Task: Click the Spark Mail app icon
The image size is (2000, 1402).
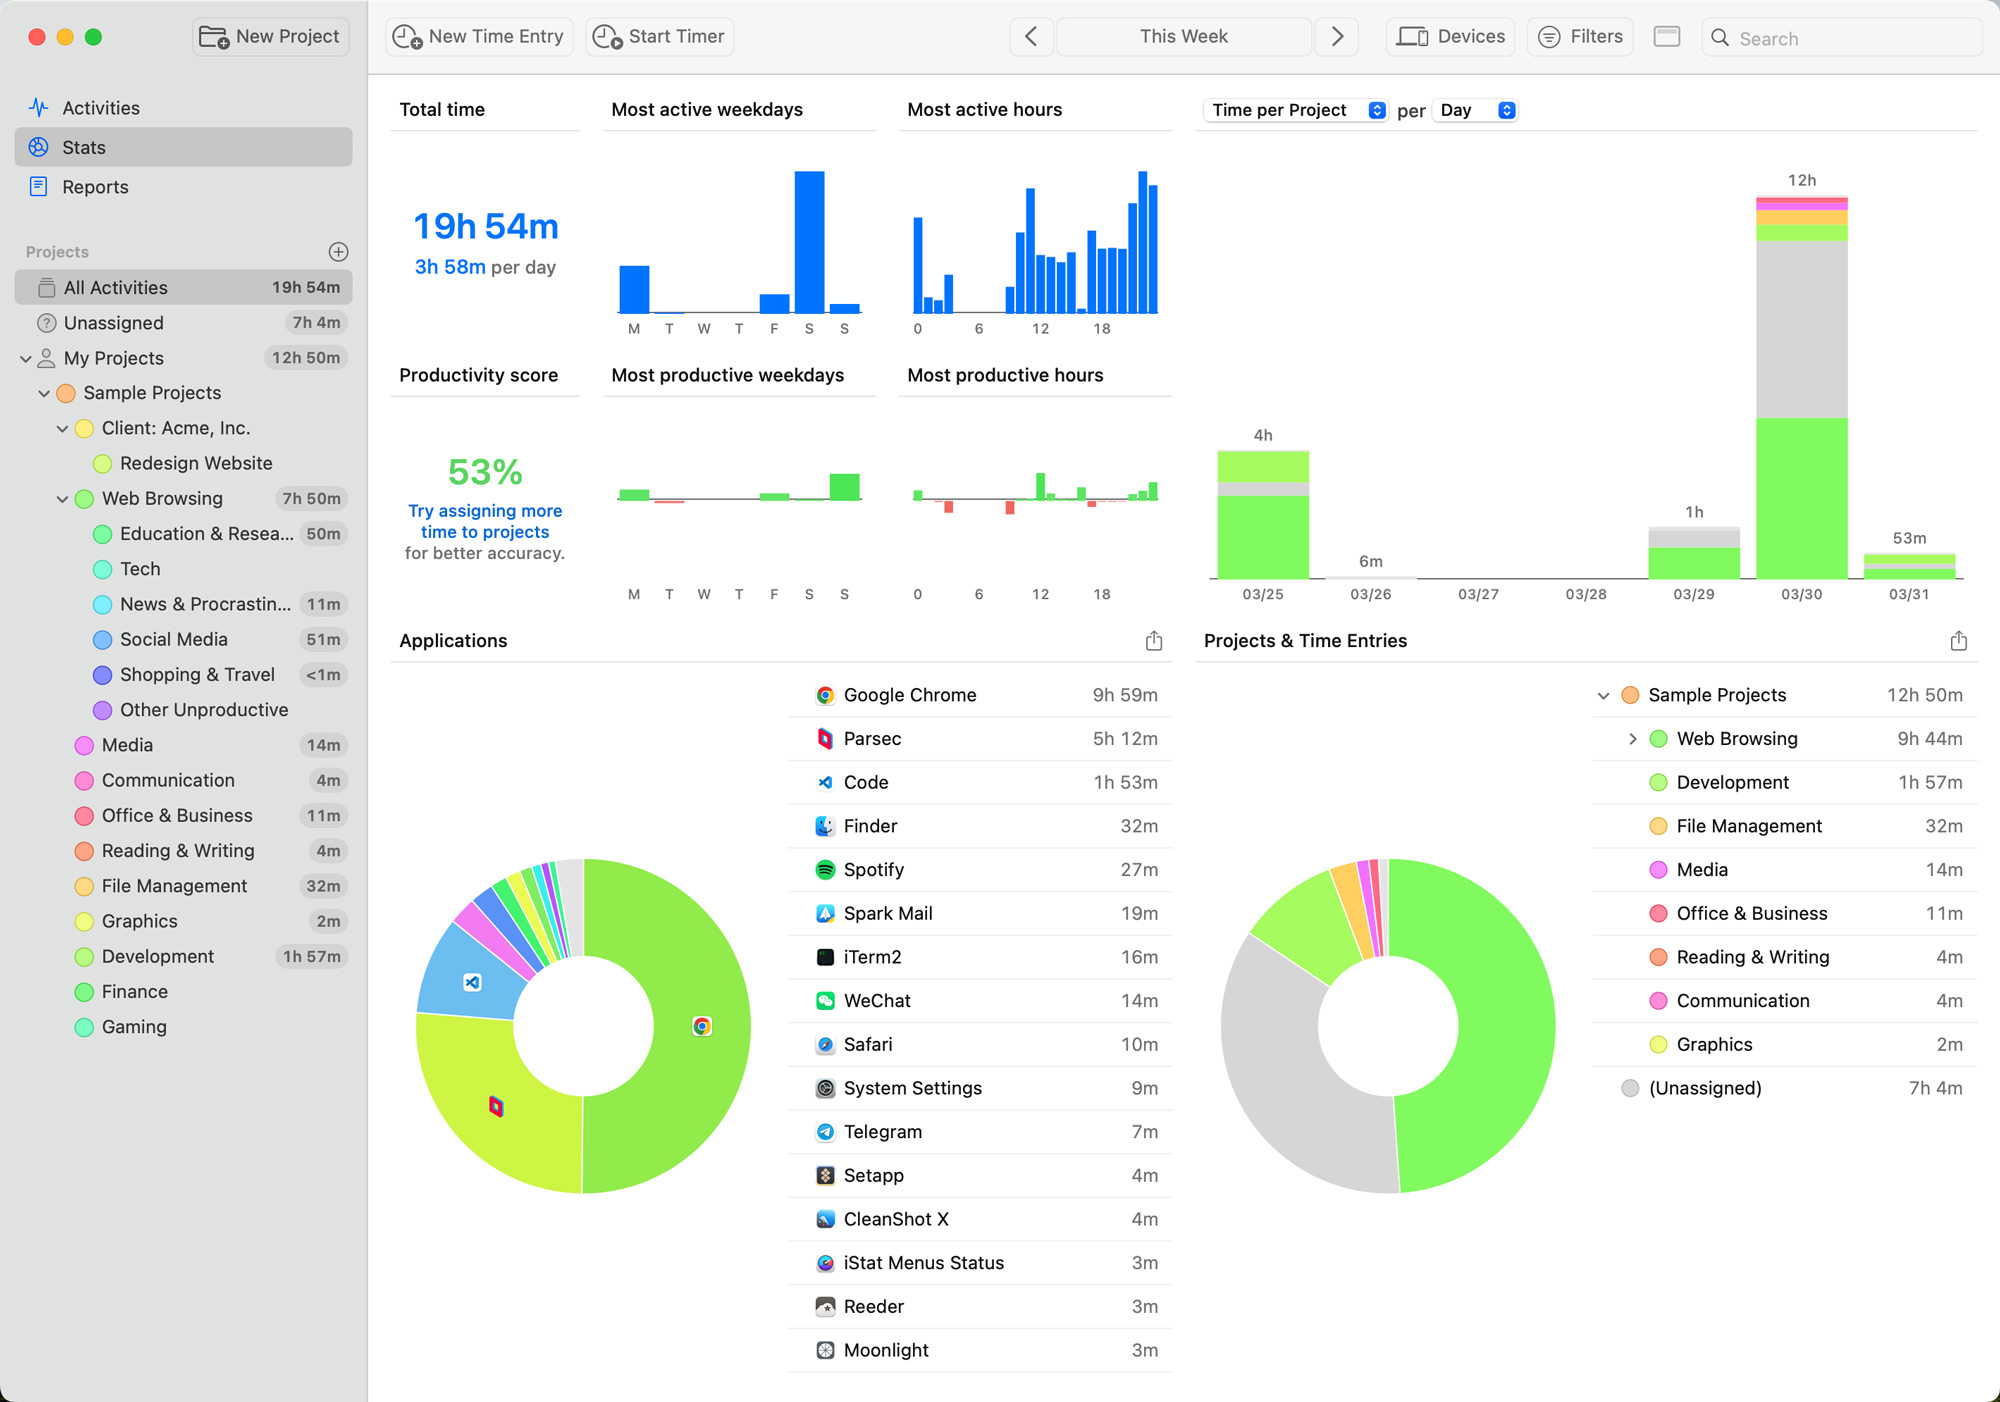Action: pos(825,914)
